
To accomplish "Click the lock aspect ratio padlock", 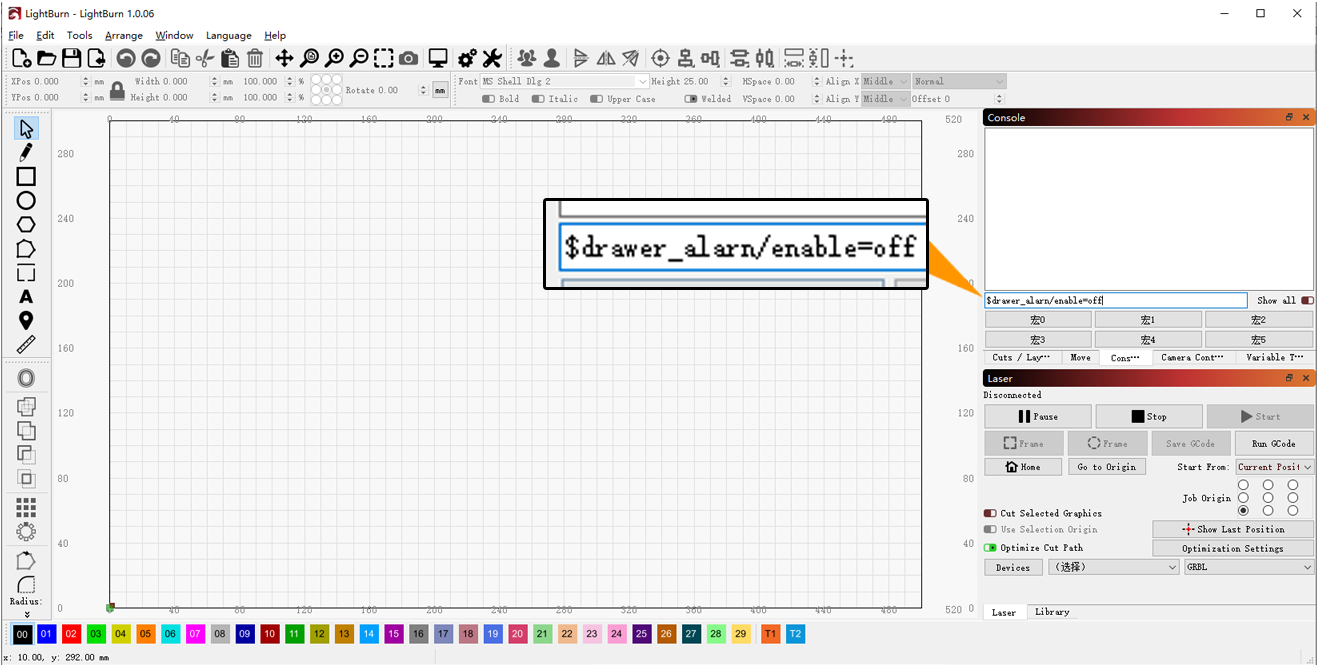I will [117, 90].
